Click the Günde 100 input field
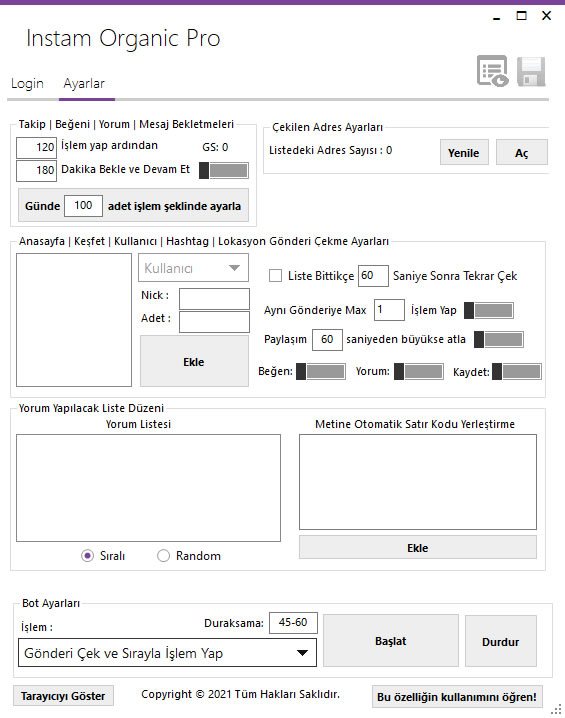The width and height of the screenshot is (565, 718). (x=83, y=206)
